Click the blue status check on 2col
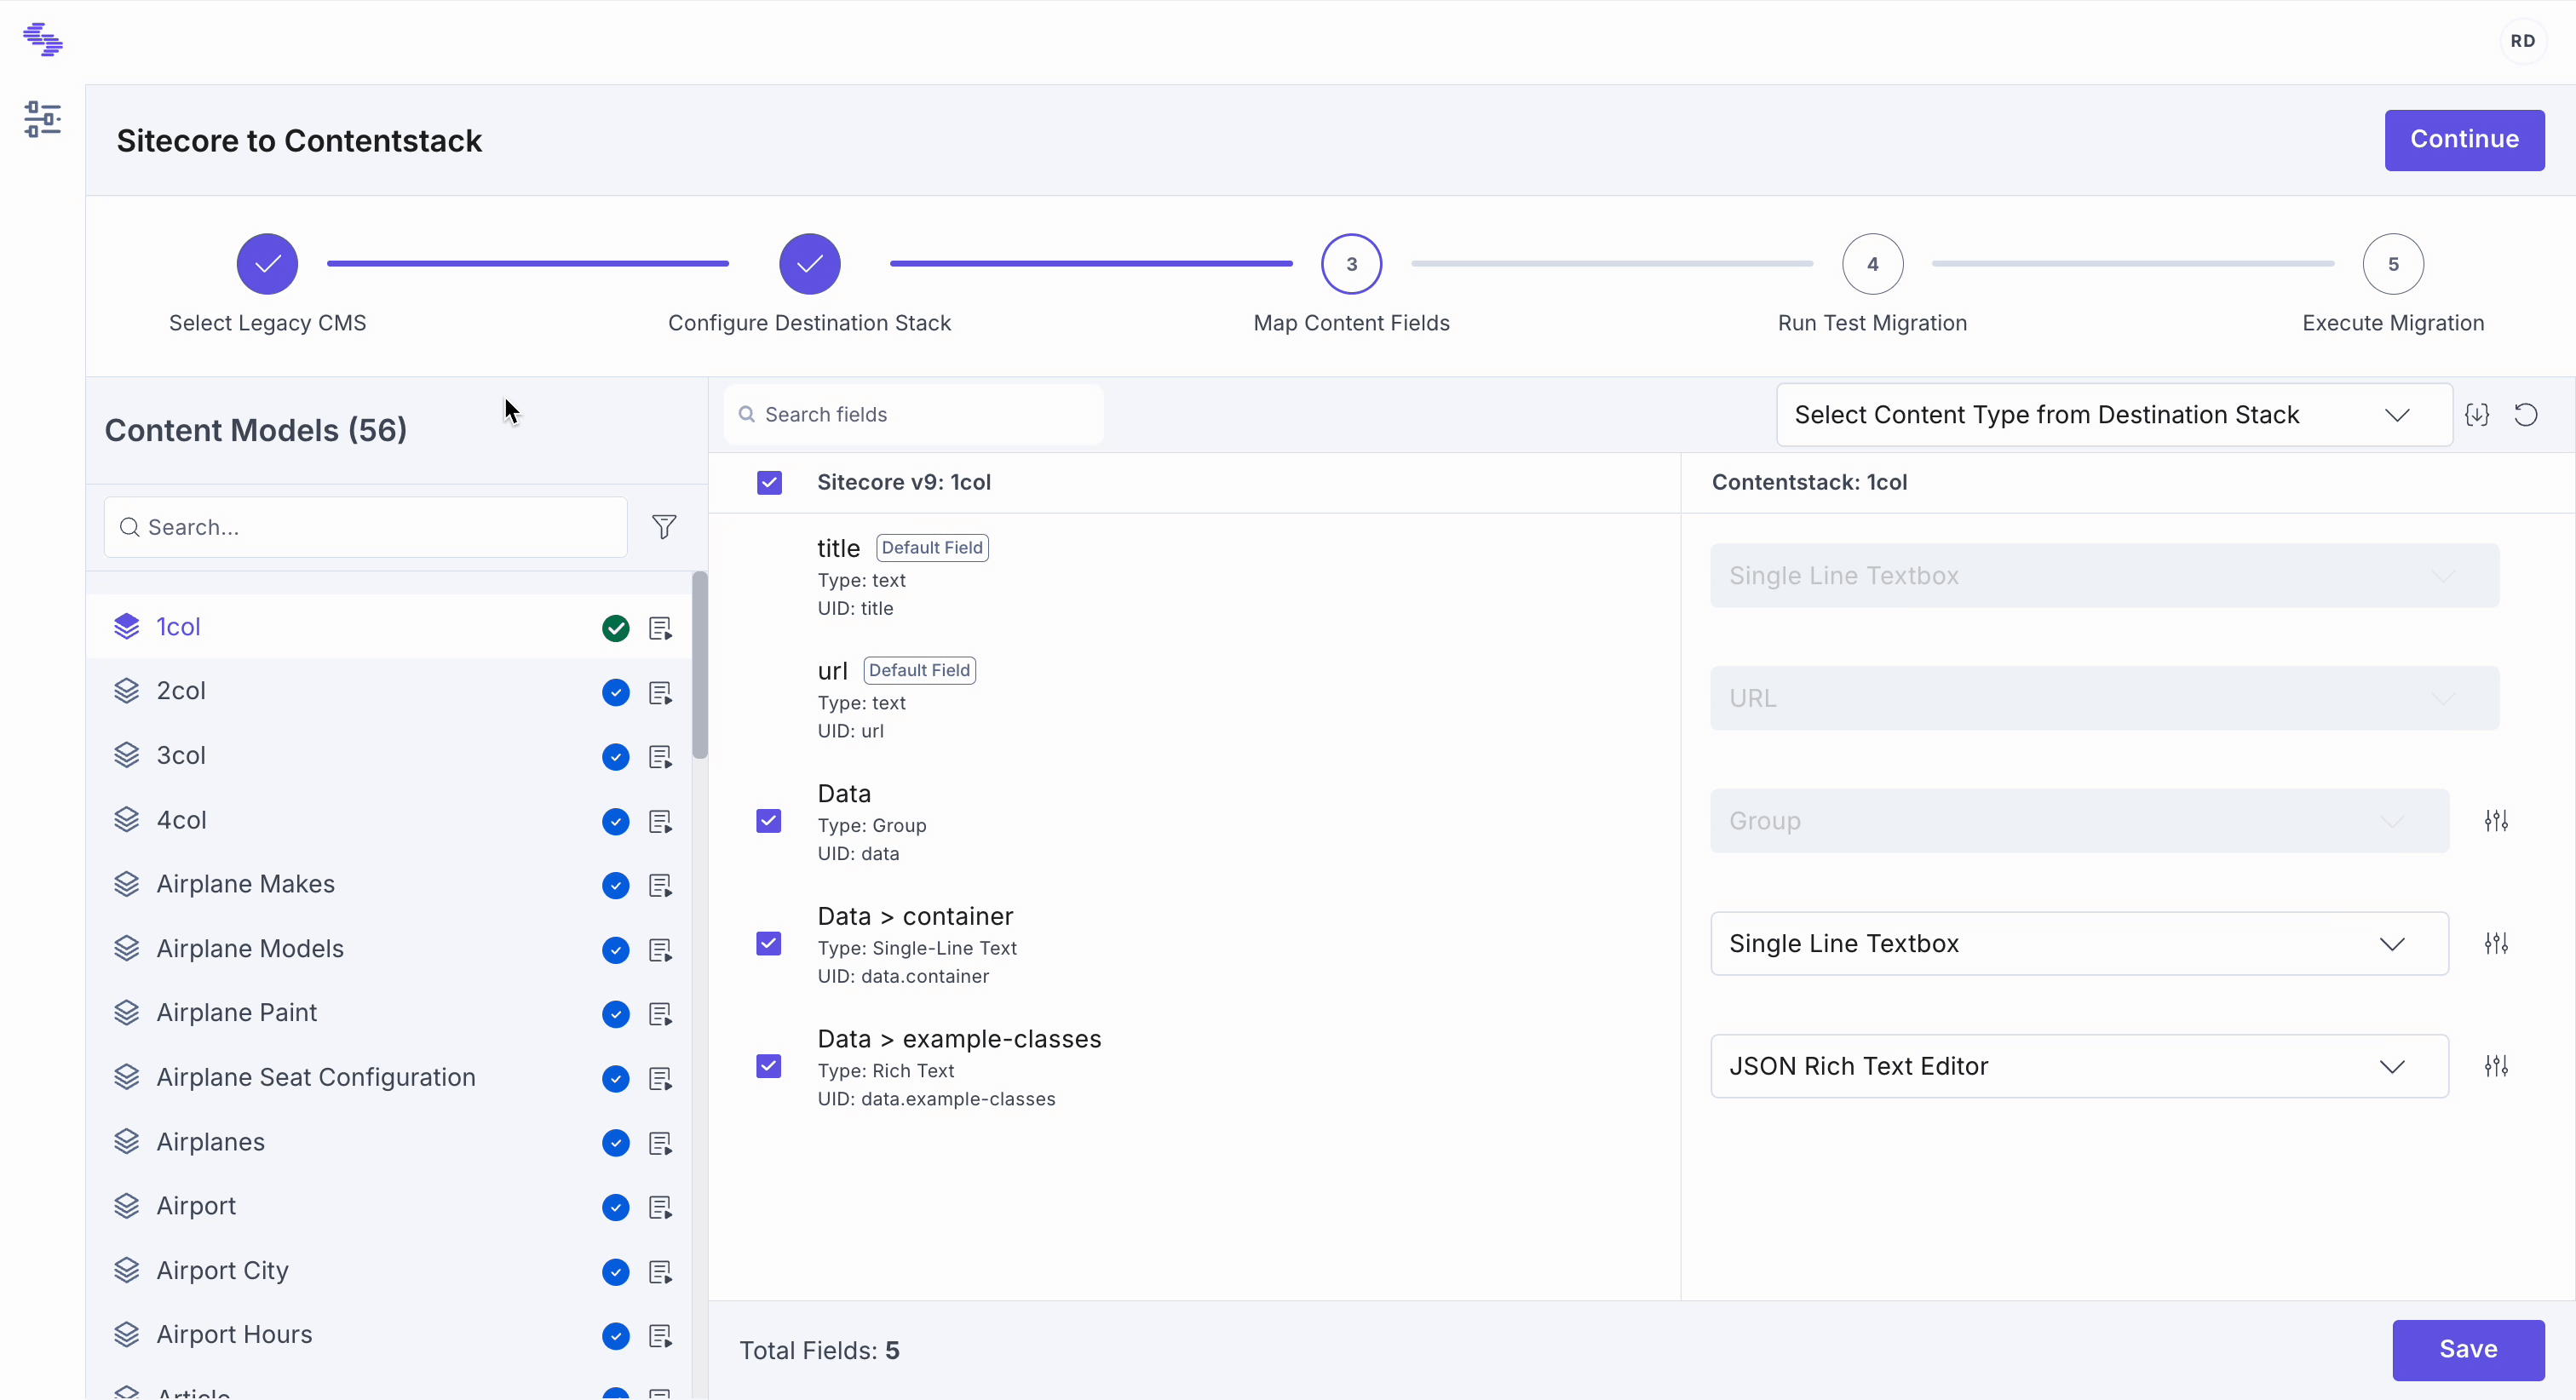 [616, 692]
